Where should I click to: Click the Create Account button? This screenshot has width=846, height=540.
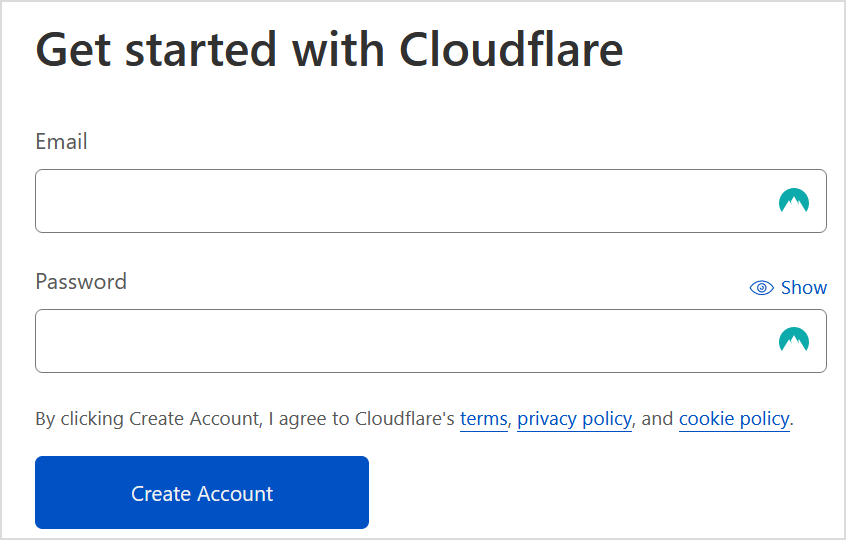(202, 493)
